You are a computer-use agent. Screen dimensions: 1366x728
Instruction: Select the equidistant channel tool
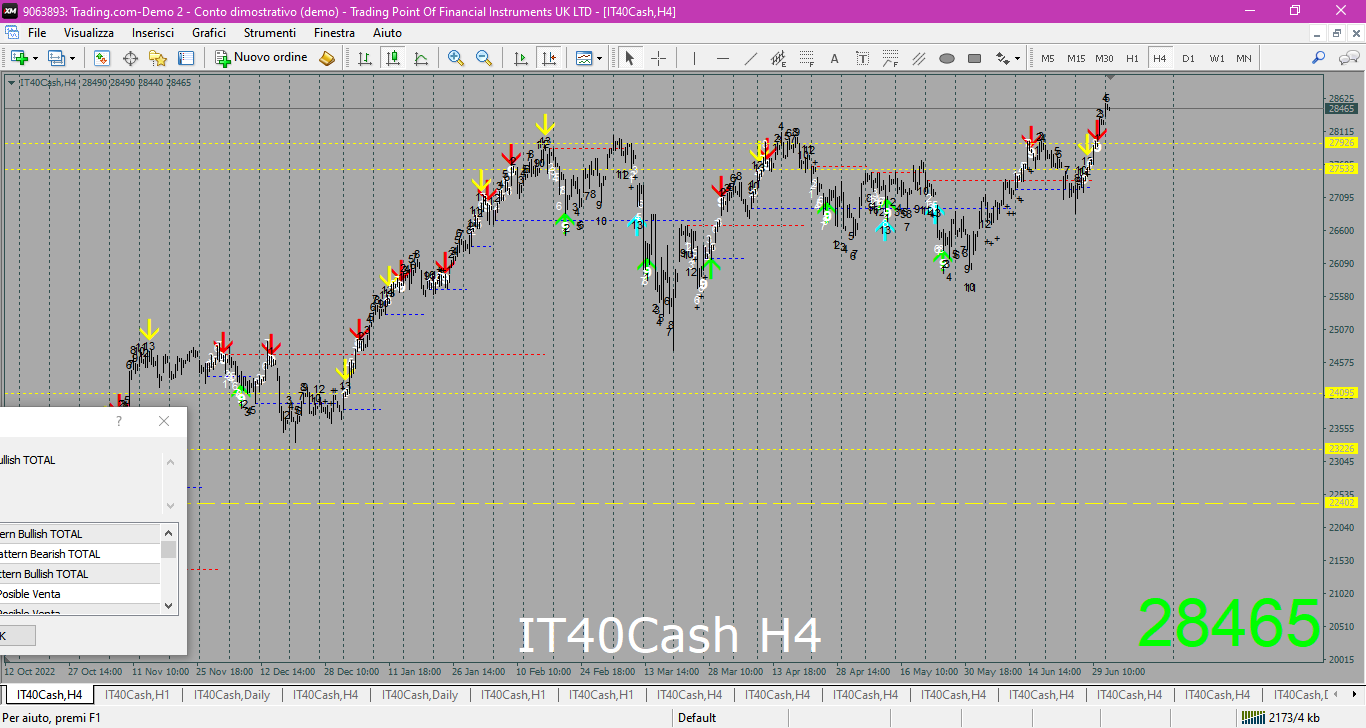(779, 58)
